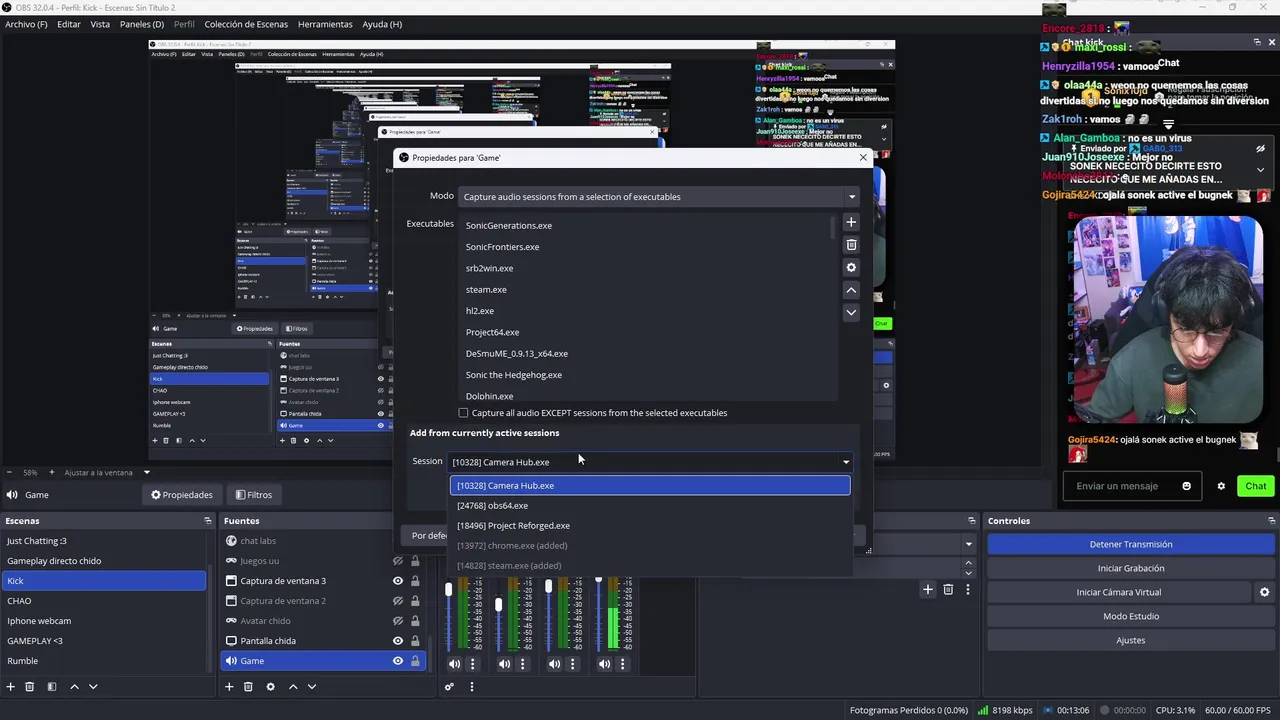Remove selected scene with trash icon
Viewport: 1280px width, 720px height.
click(x=30, y=687)
